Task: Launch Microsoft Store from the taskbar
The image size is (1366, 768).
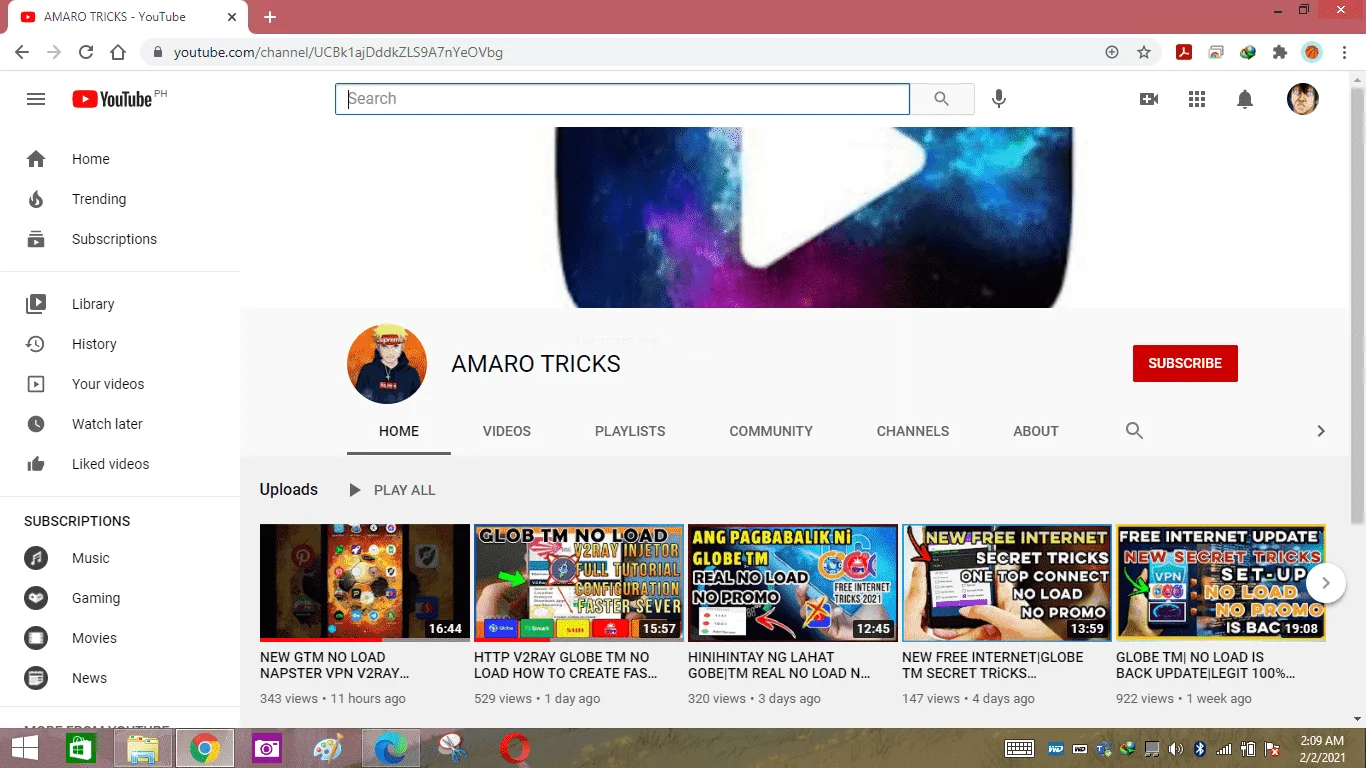Action: point(81,748)
